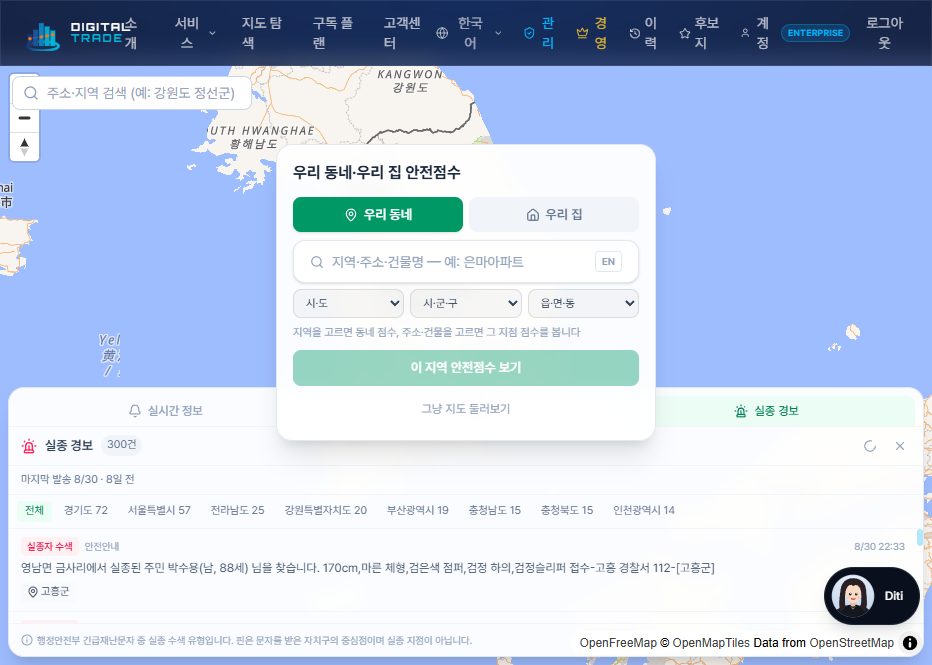This screenshot has width=932, height=665.
Task: Zoom out the map with minus button
Action: [24, 118]
